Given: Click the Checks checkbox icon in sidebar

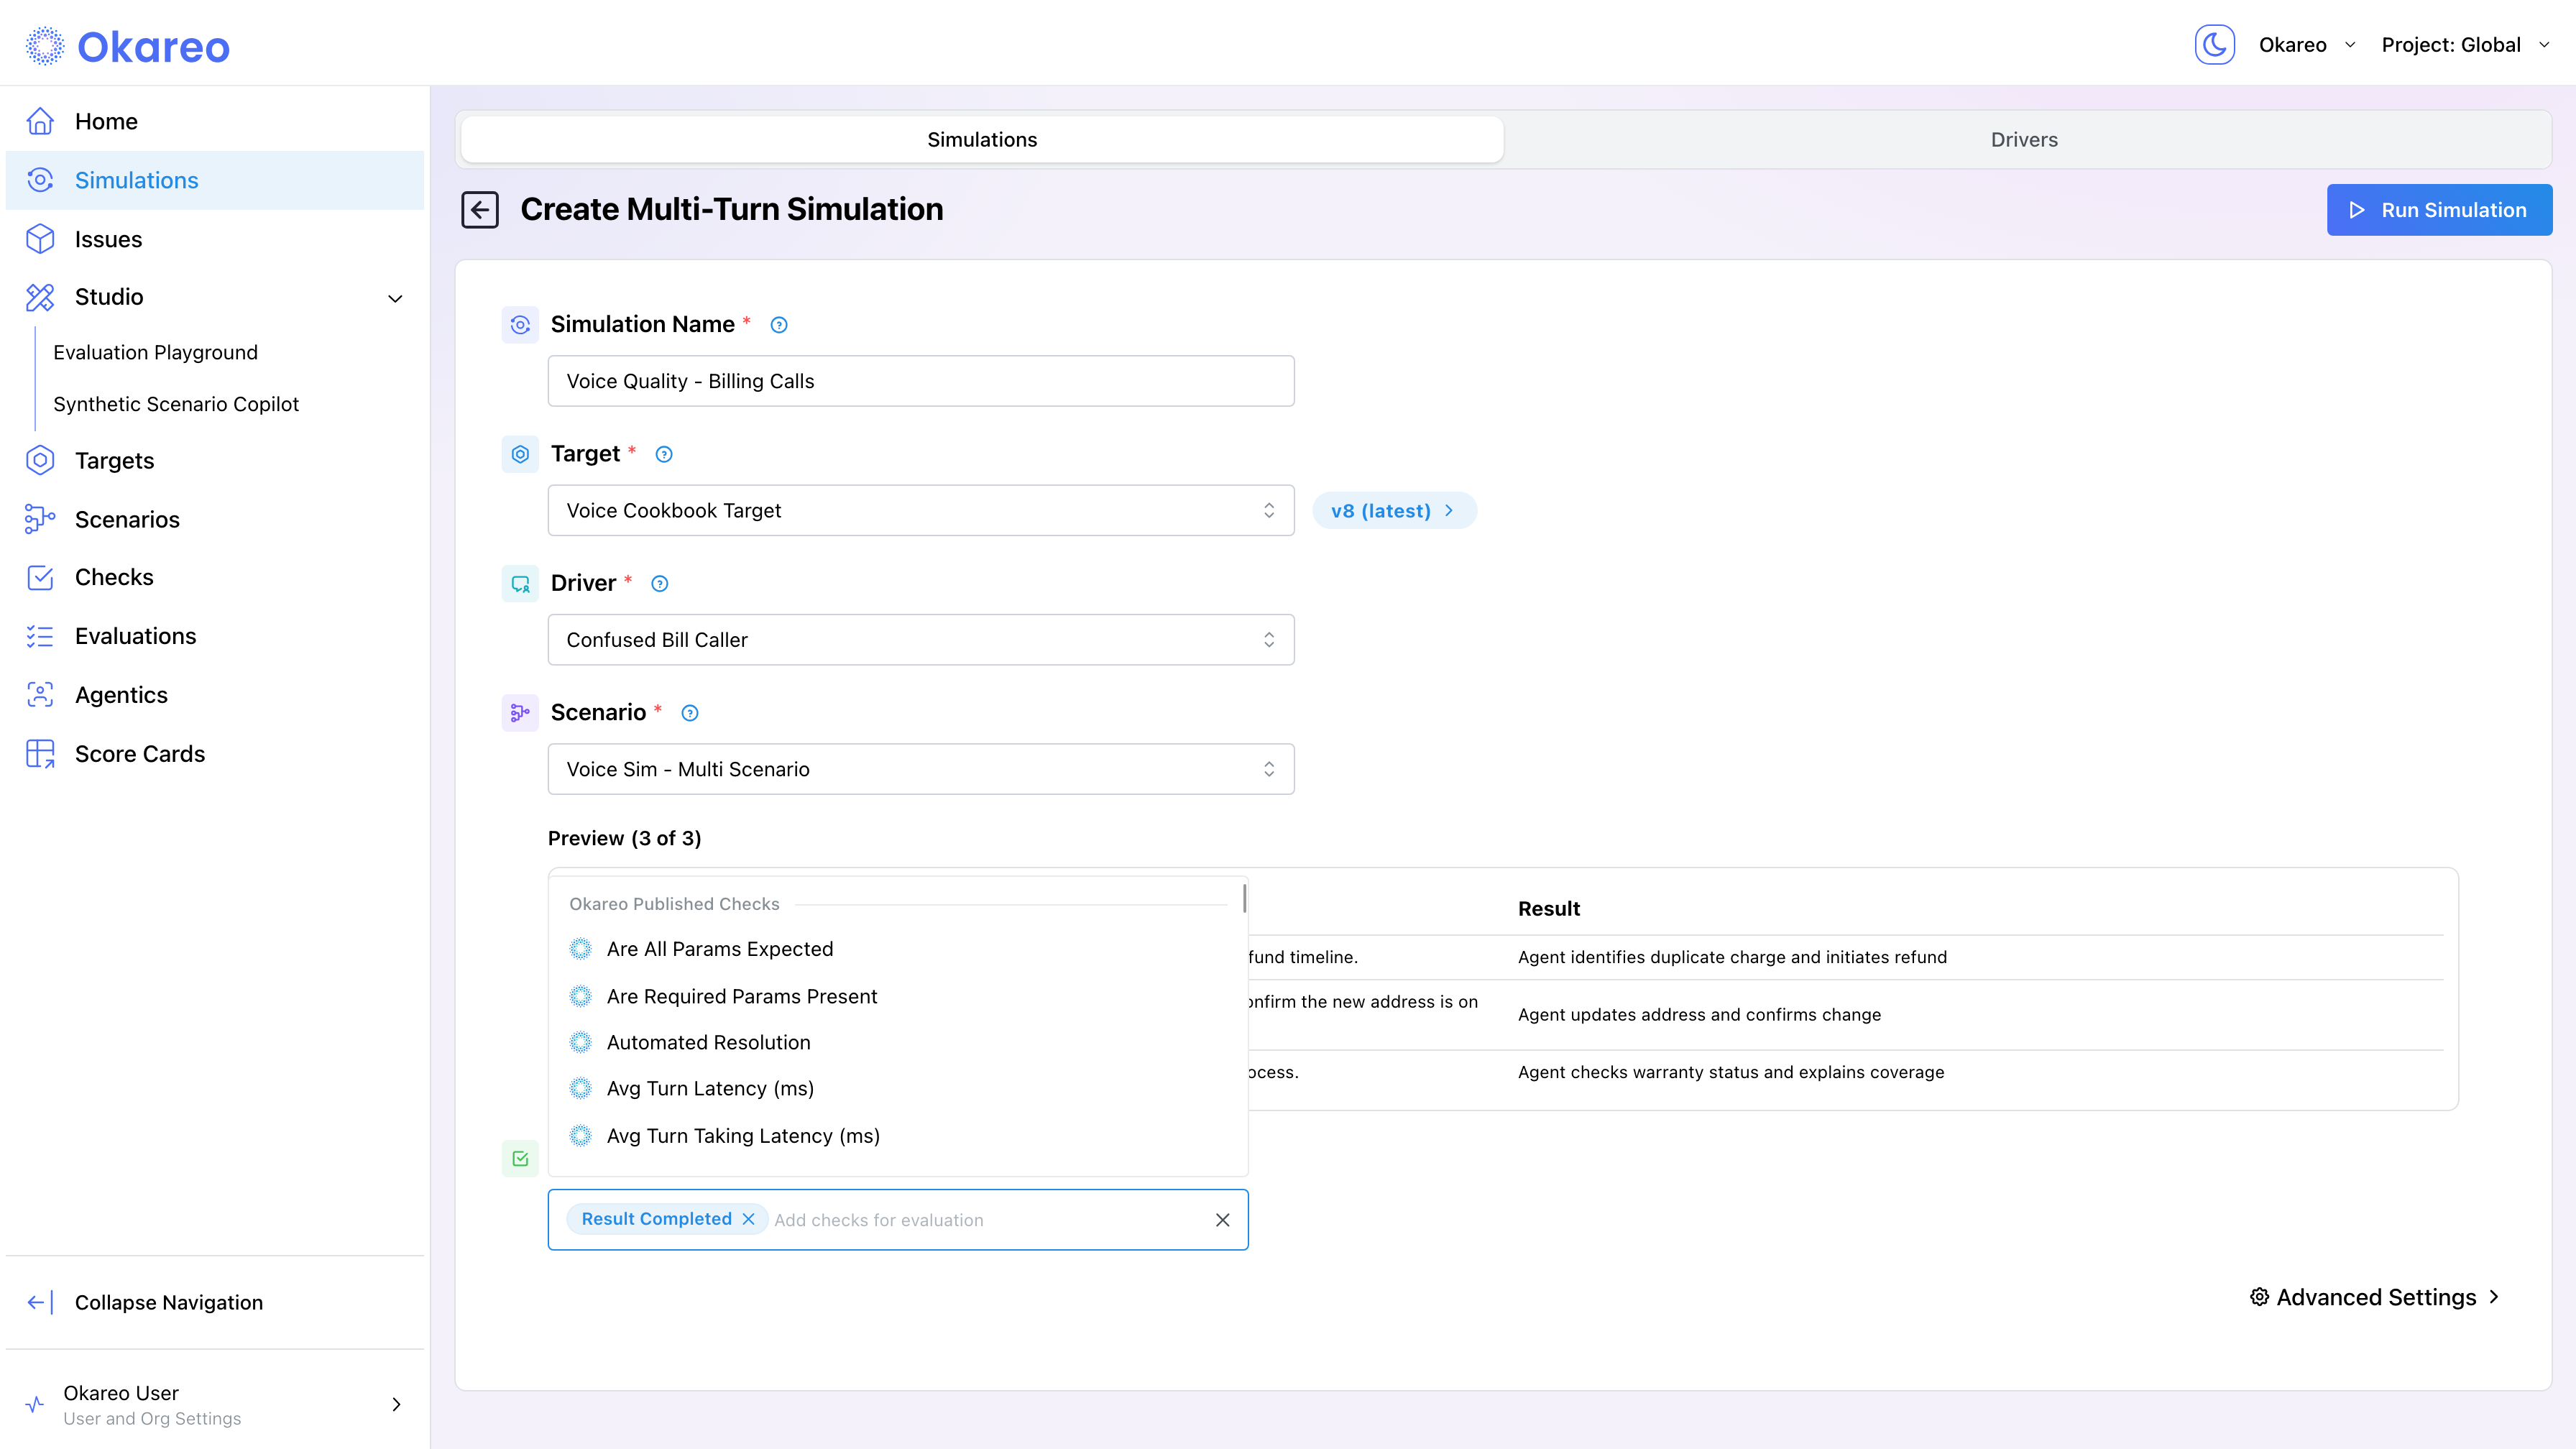Looking at the screenshot, I should [40, 577].
